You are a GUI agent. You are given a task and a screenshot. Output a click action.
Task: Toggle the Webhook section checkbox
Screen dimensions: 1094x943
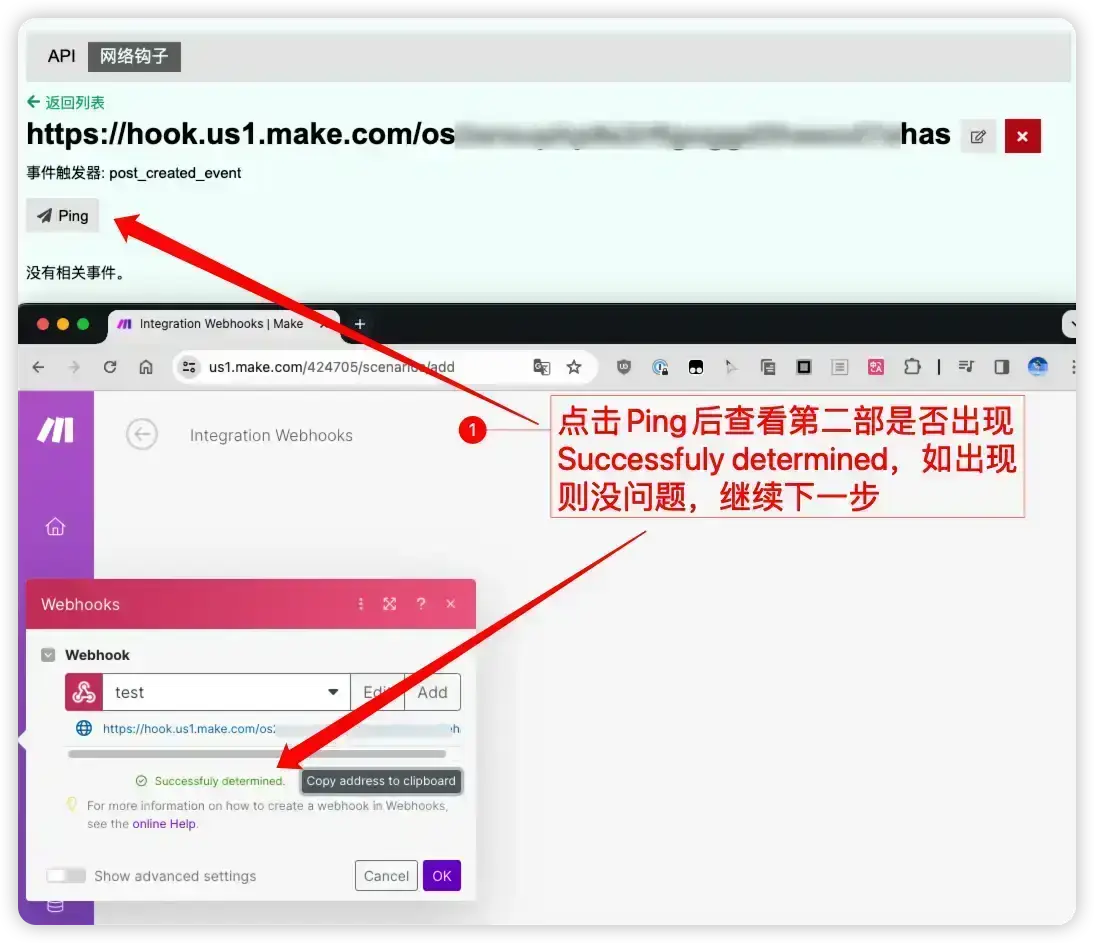point(48,655)
